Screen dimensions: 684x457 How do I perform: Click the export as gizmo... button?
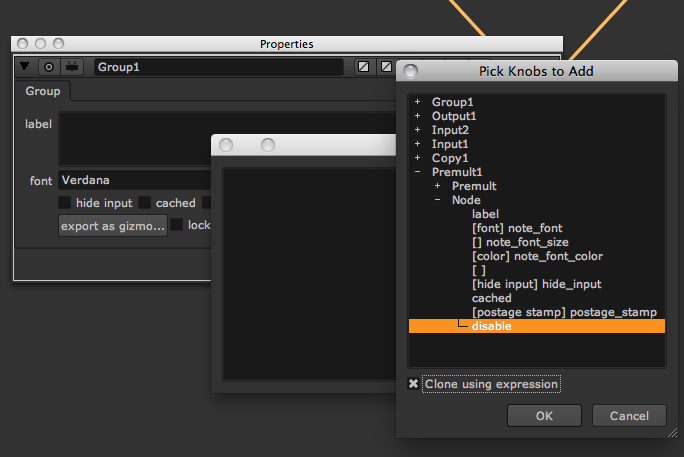point(113,226)
